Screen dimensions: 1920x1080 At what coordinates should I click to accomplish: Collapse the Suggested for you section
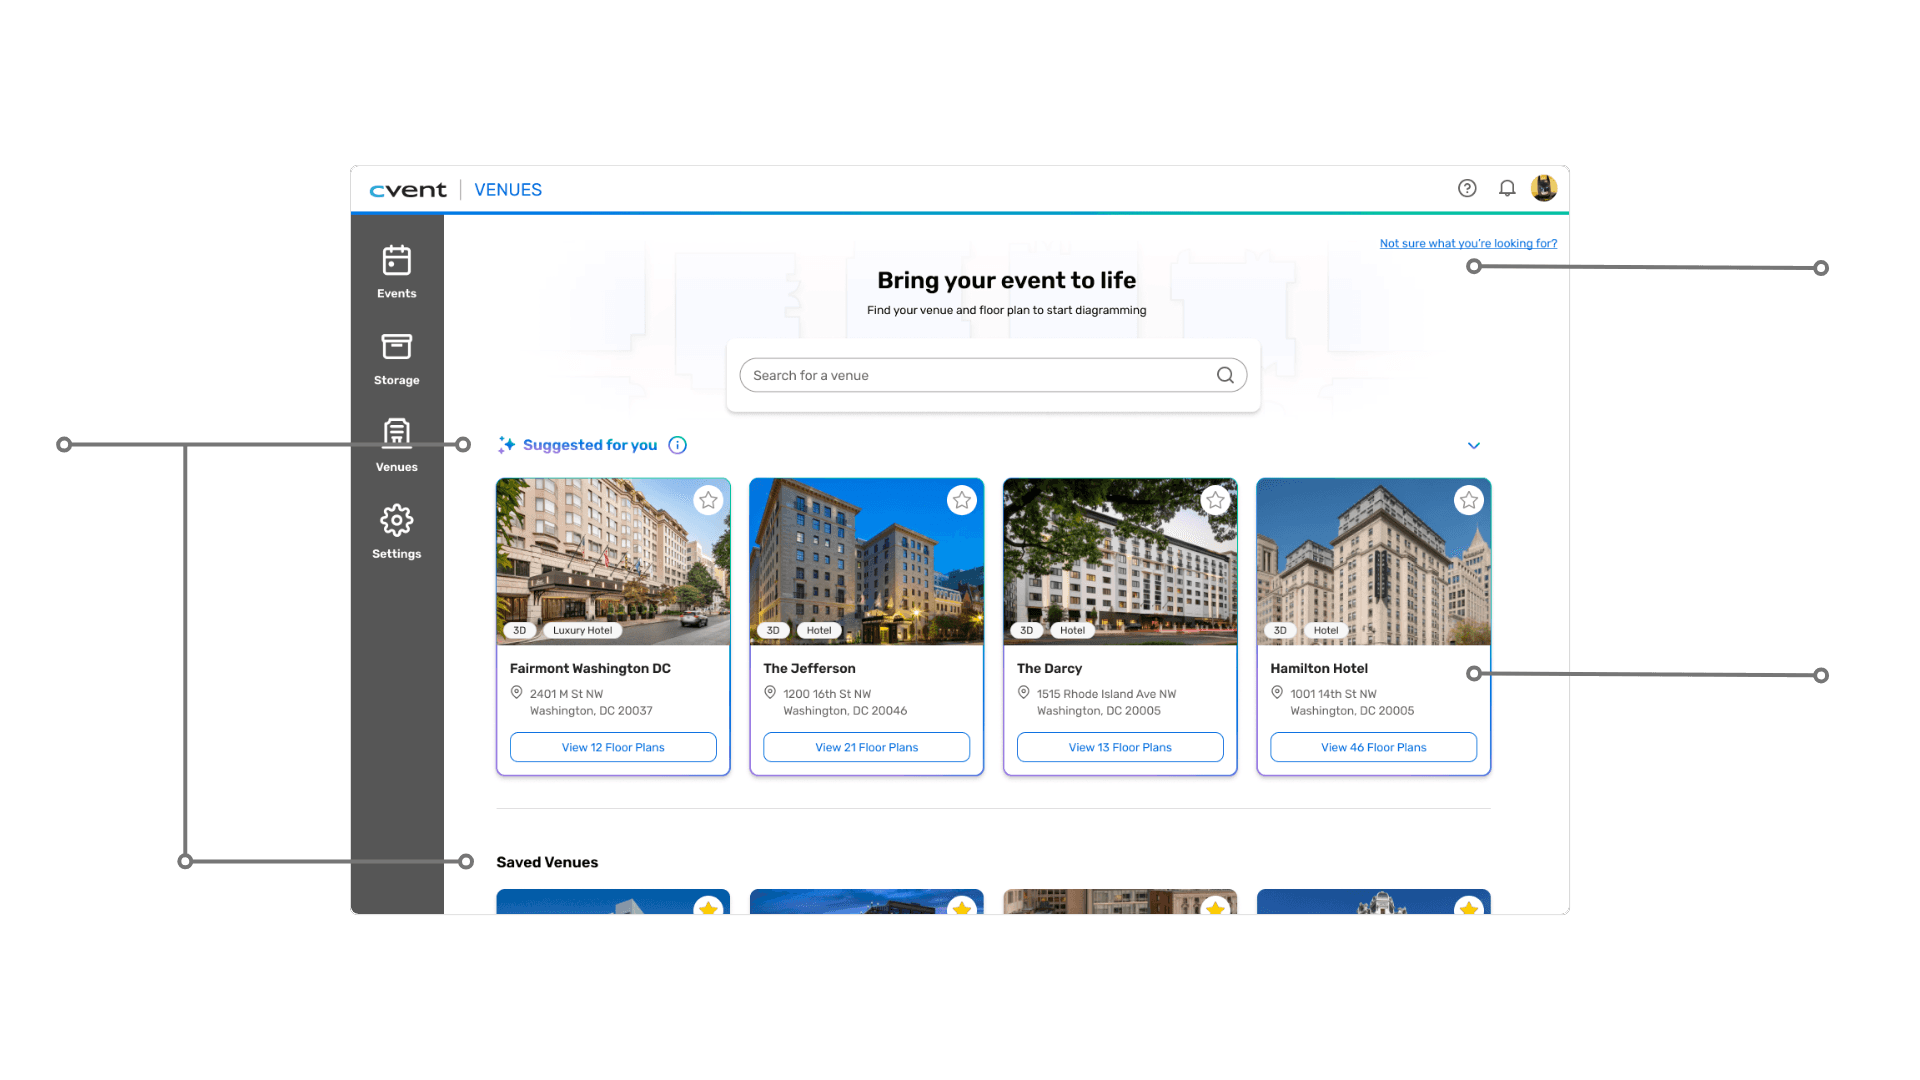1473,446
